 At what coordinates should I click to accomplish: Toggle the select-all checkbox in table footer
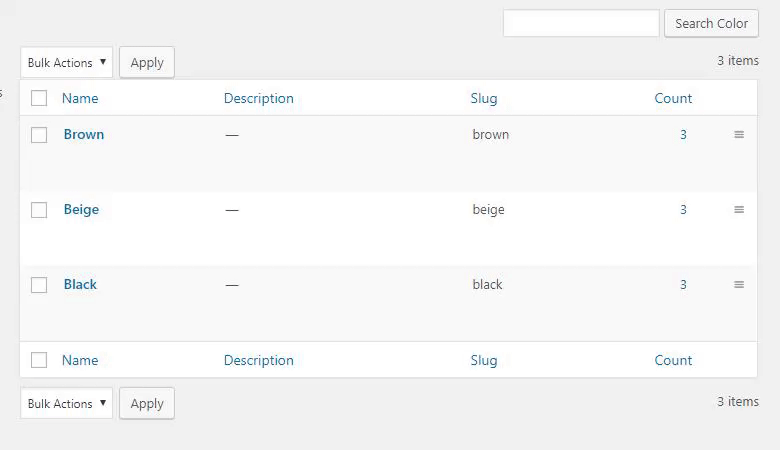click(x=39, y=360)
